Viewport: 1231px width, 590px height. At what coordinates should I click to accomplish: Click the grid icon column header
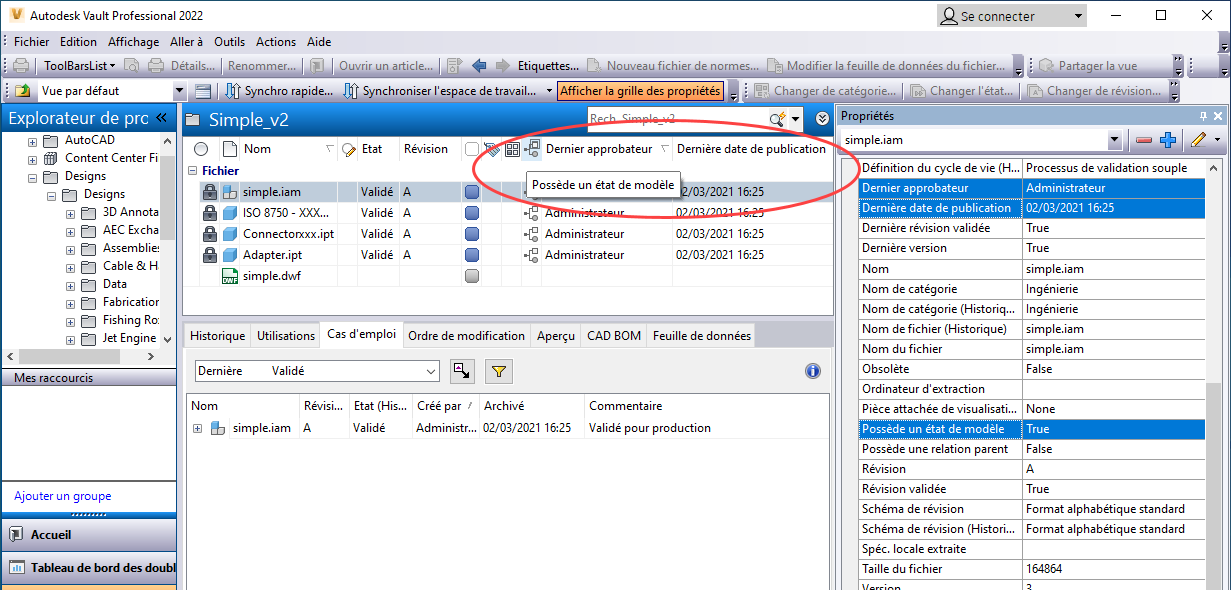512,150
